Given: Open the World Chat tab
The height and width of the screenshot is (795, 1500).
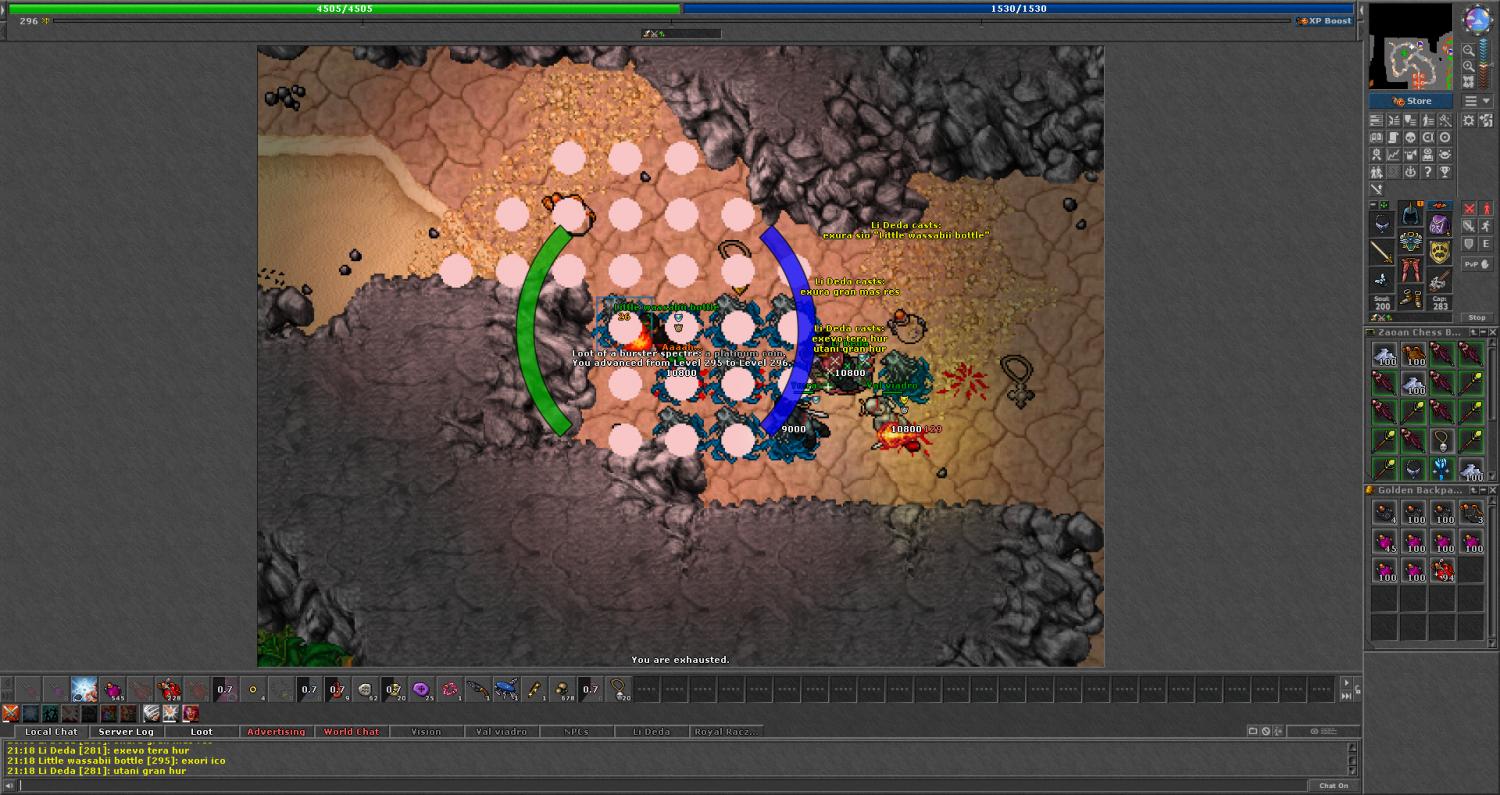Looking at the screenshot, I should 351,732.
